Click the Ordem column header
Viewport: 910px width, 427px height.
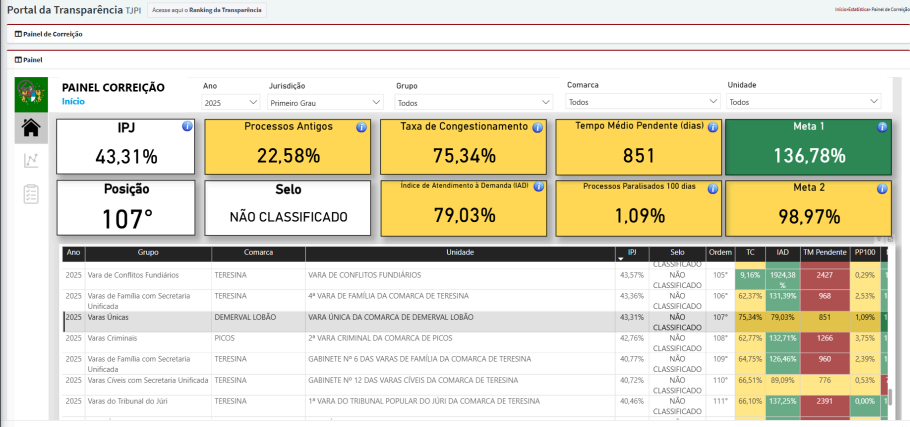tap(720, 253)
